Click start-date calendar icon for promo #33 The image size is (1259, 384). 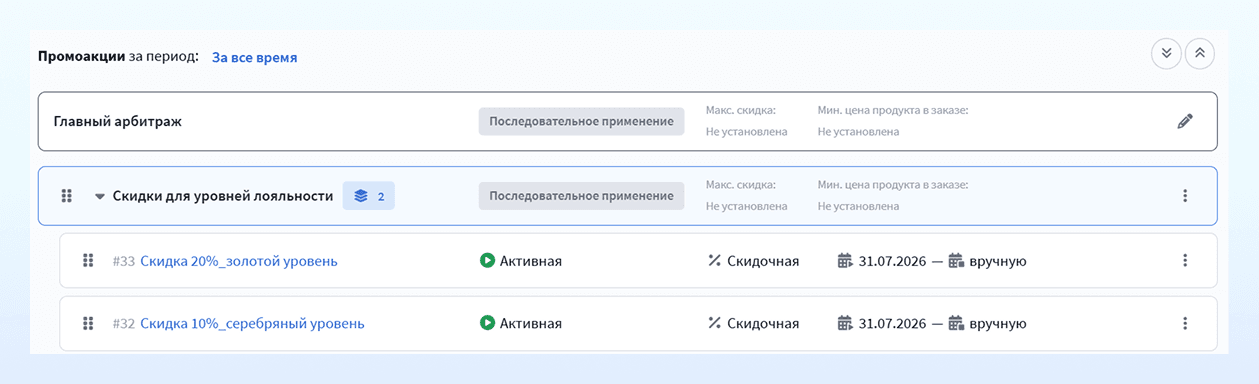coord(845,261)
